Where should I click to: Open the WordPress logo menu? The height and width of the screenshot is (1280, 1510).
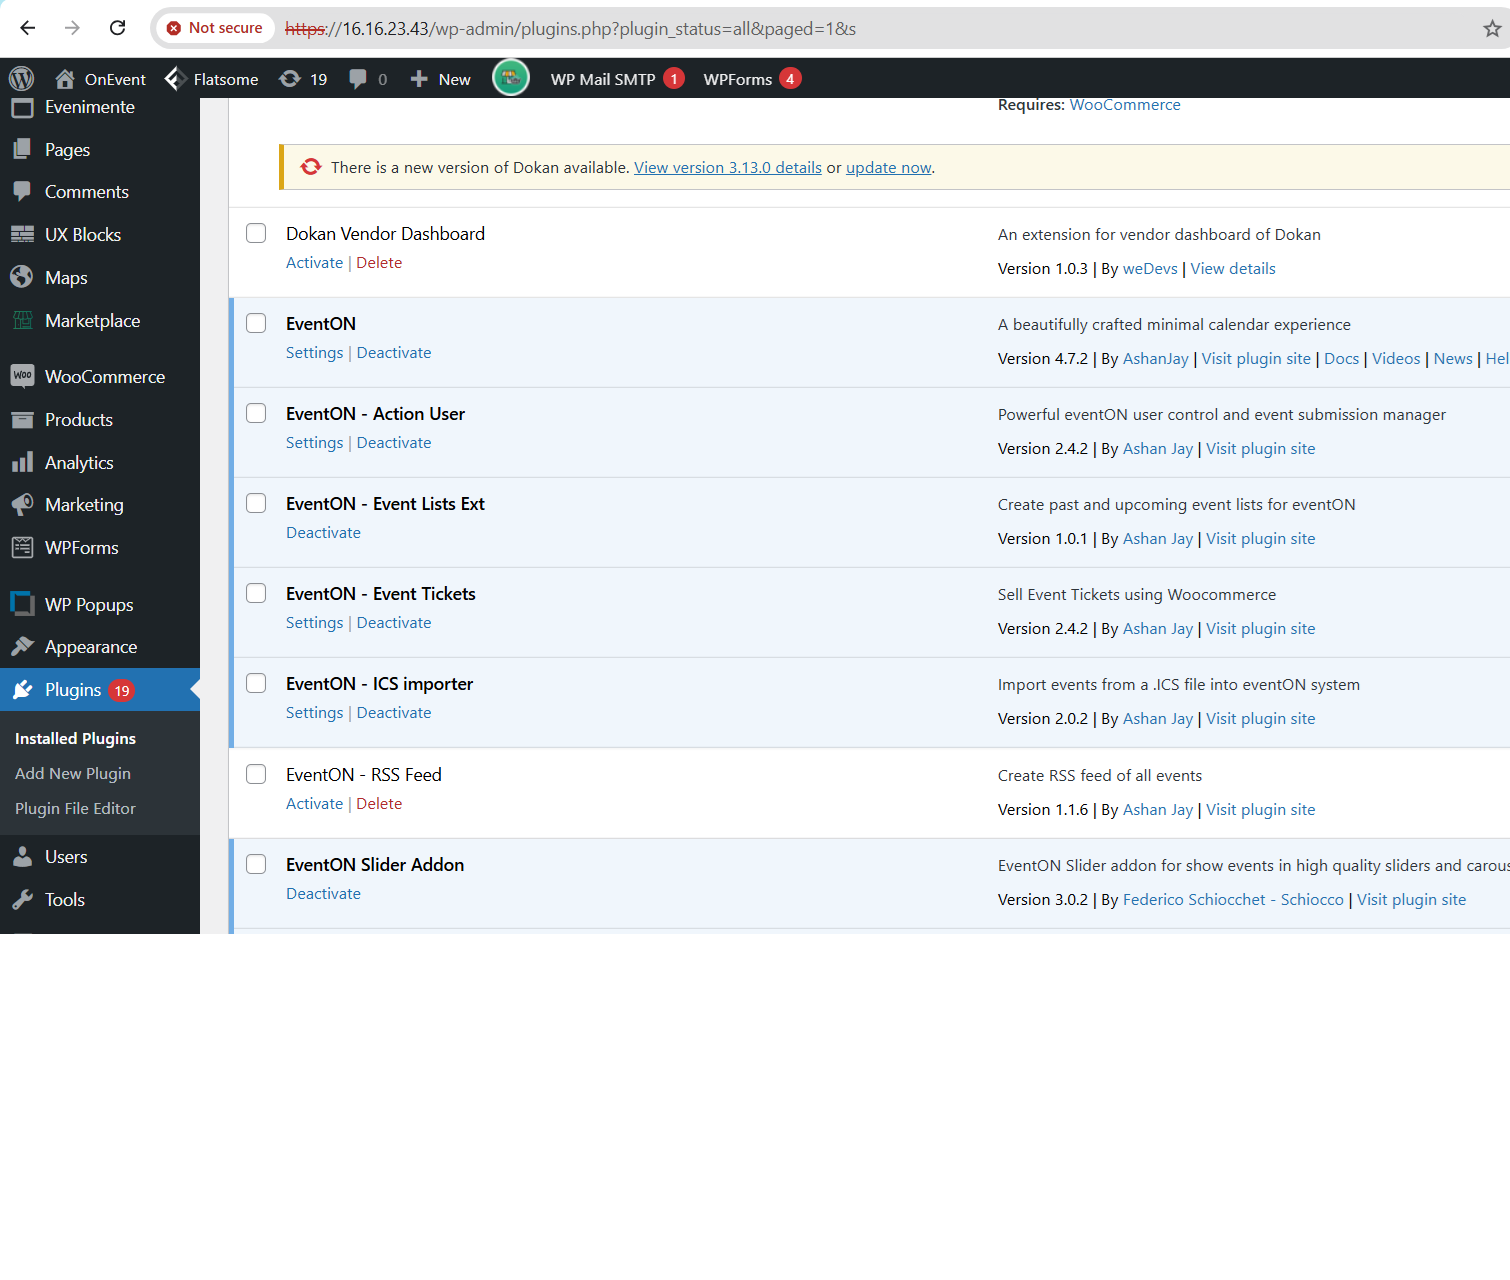click(21, 78)
